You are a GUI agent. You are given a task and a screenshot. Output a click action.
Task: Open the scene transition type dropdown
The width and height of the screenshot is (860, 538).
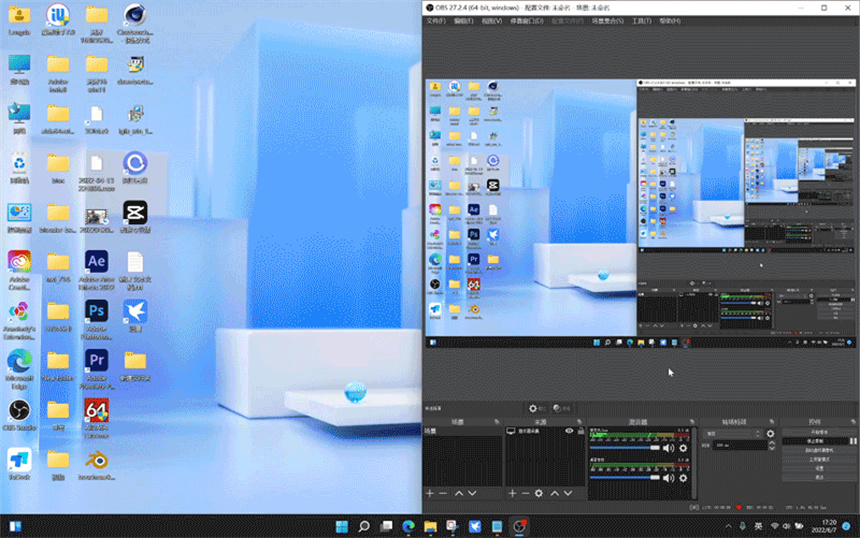point(732,433)
